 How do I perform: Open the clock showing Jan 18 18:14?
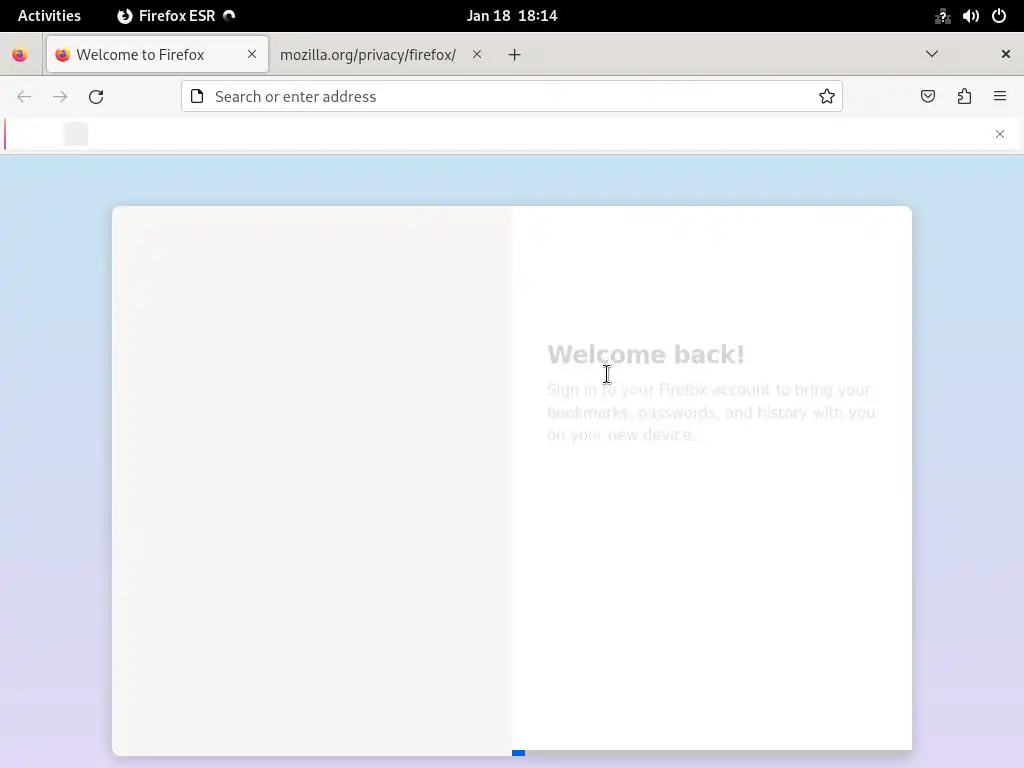pos(512,16)
